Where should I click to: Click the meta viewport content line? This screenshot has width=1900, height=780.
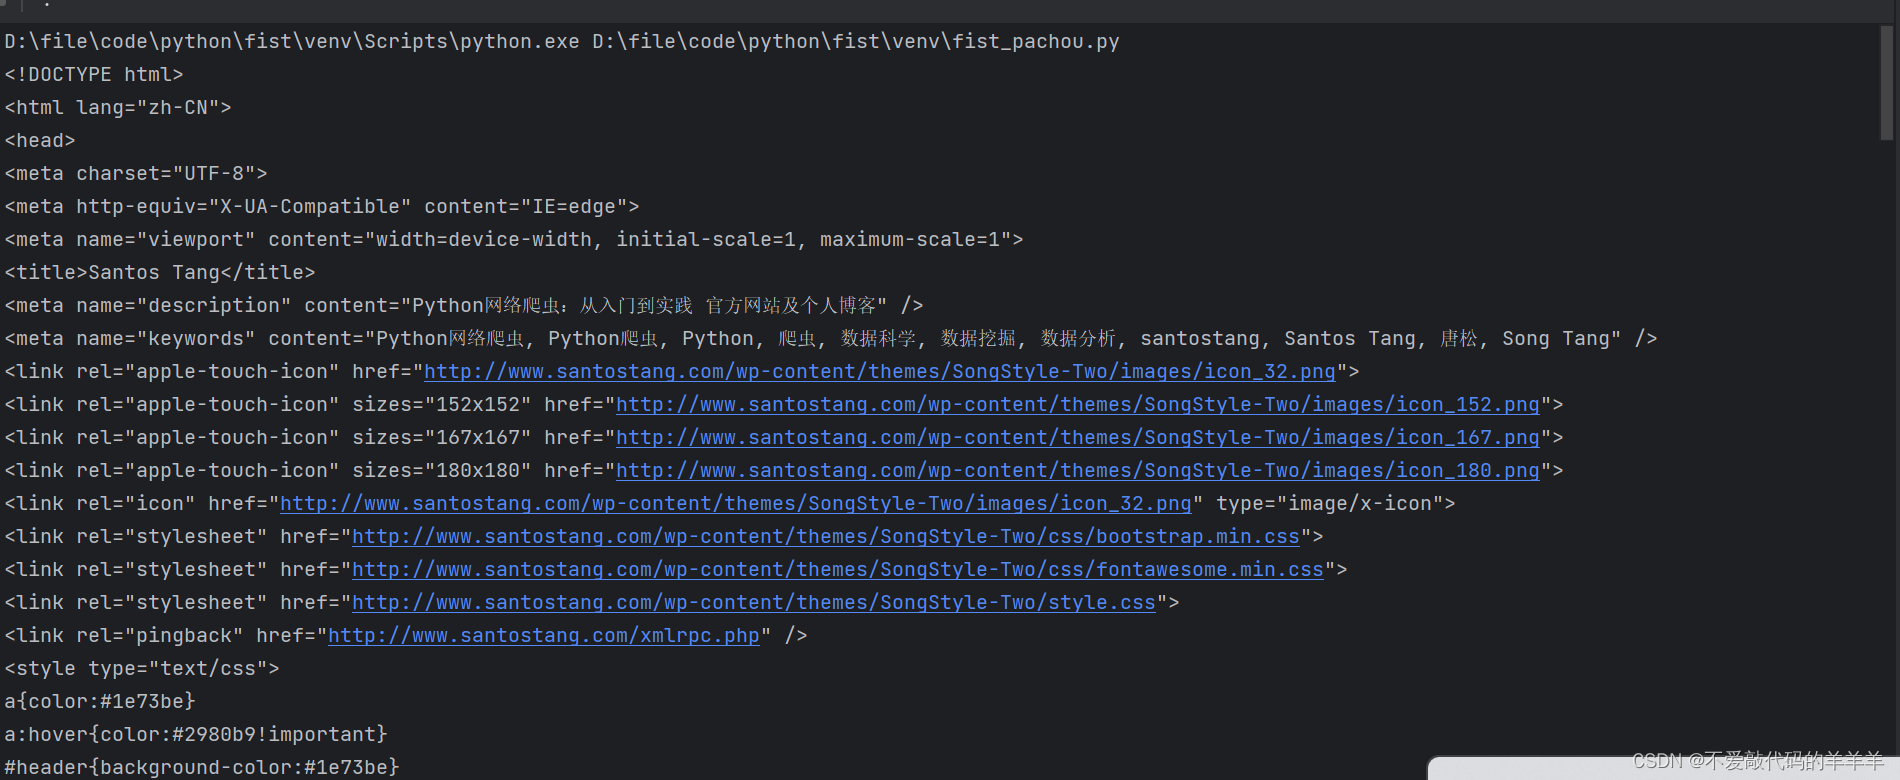(514, 240)
